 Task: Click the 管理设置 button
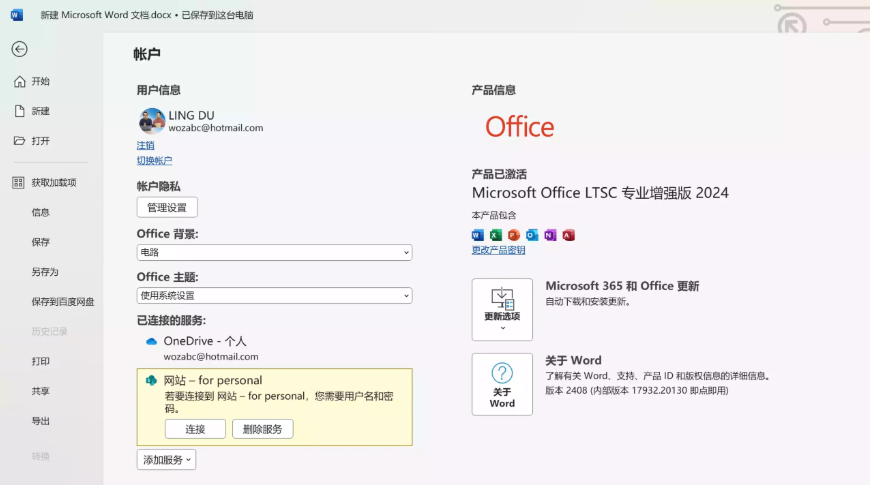(x=167, y=208)
